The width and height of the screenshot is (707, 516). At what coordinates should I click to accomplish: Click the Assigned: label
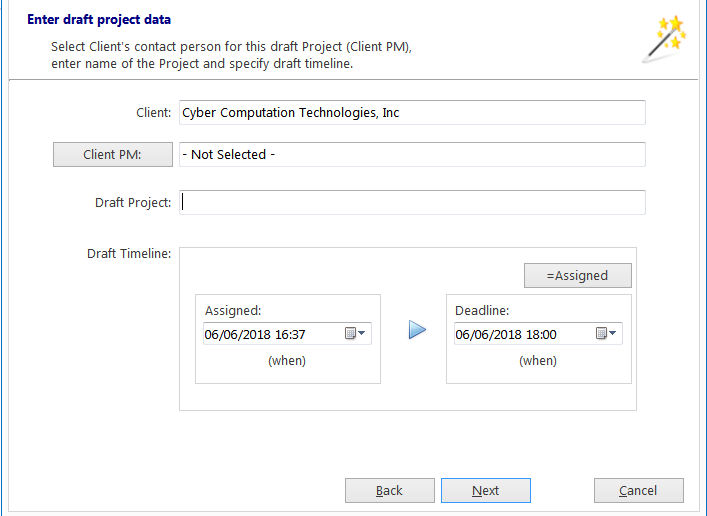(x=233, y=311)
